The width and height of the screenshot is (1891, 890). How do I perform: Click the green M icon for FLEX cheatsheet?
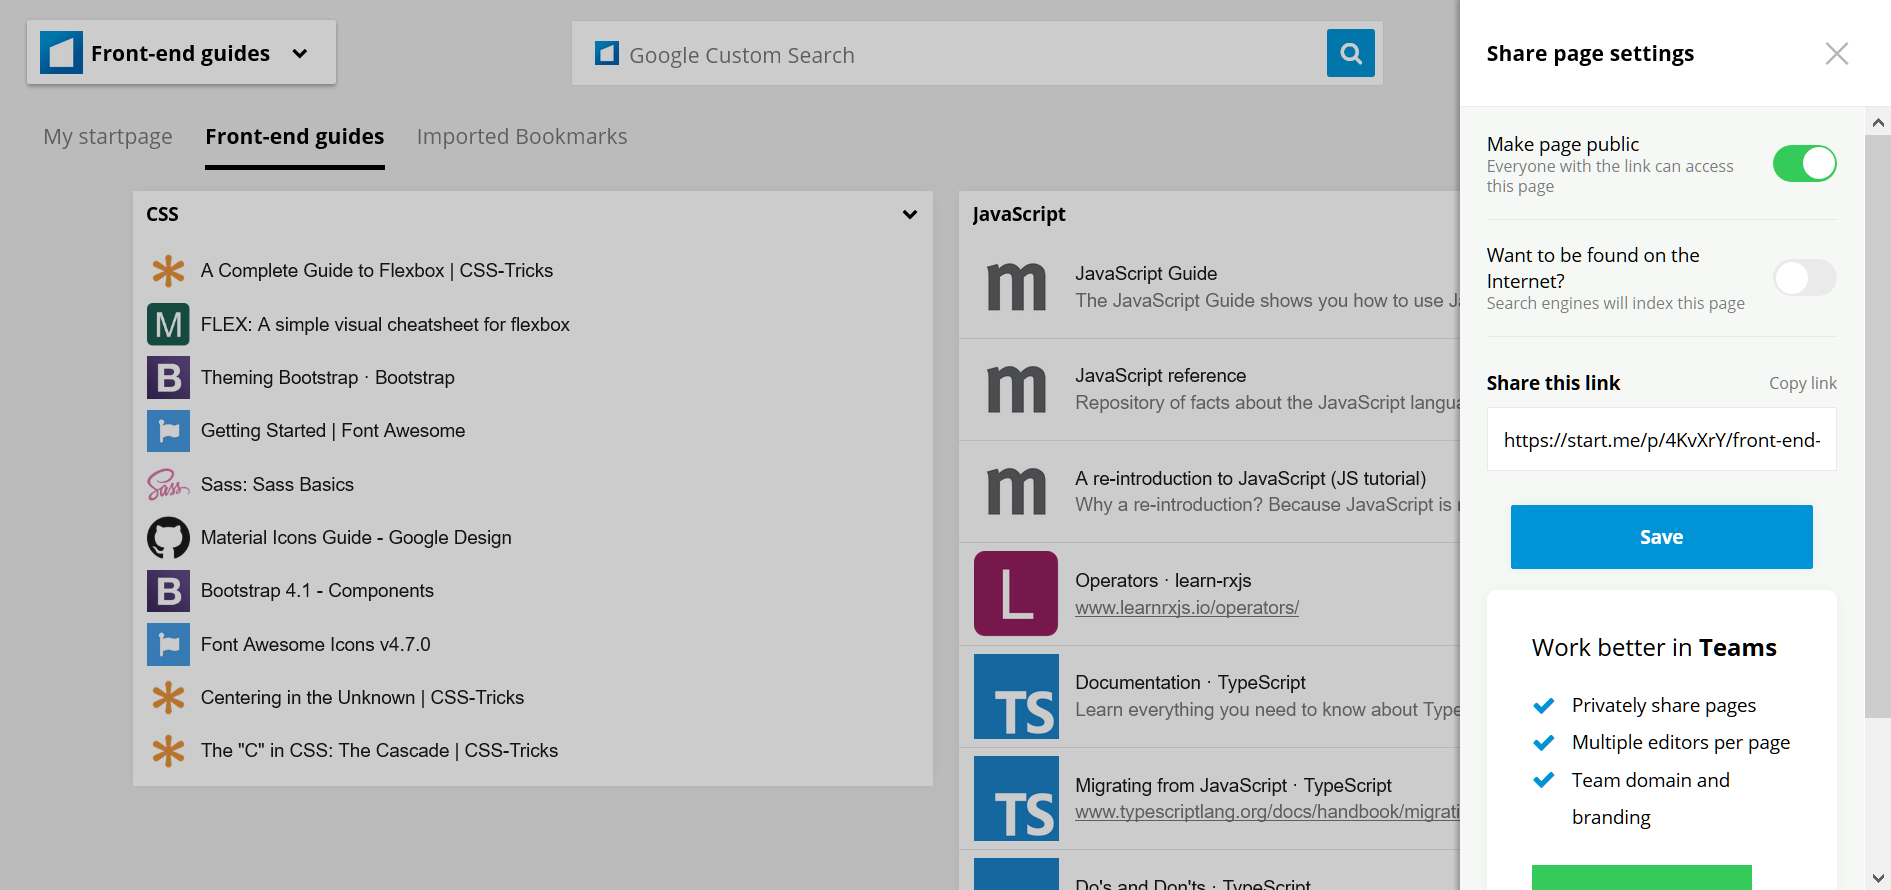click(x=168, y=324)
